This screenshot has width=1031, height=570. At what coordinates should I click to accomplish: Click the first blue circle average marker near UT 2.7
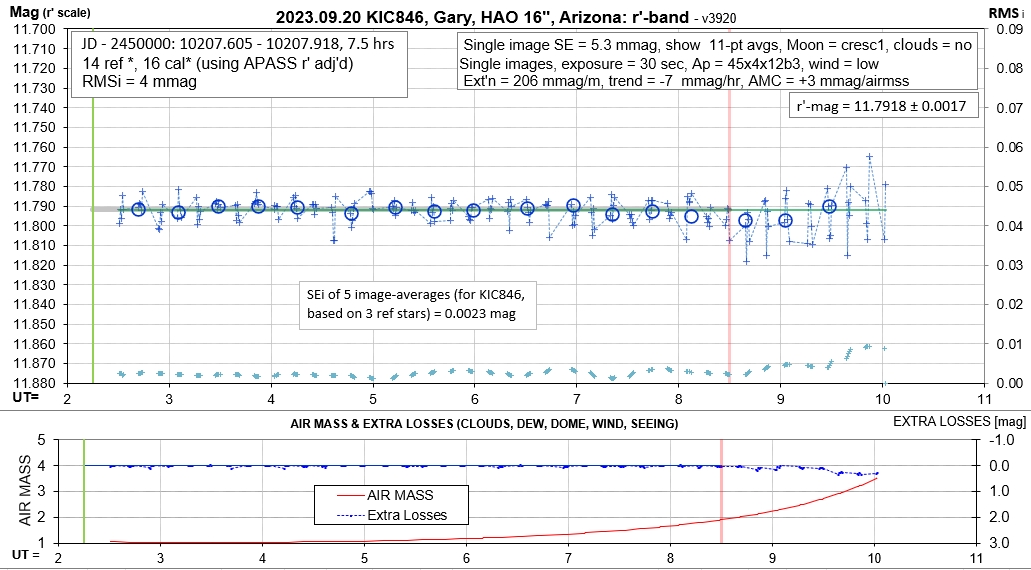tap(138, 210)
